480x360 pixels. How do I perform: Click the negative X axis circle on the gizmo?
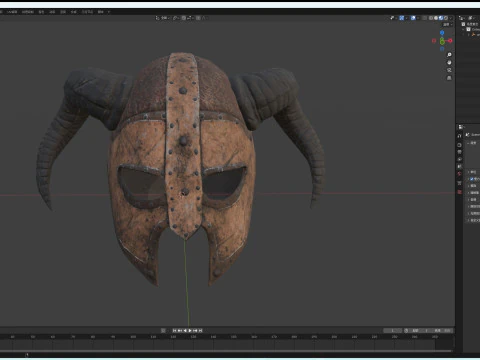pyautogui.click(x=434, y=41)
